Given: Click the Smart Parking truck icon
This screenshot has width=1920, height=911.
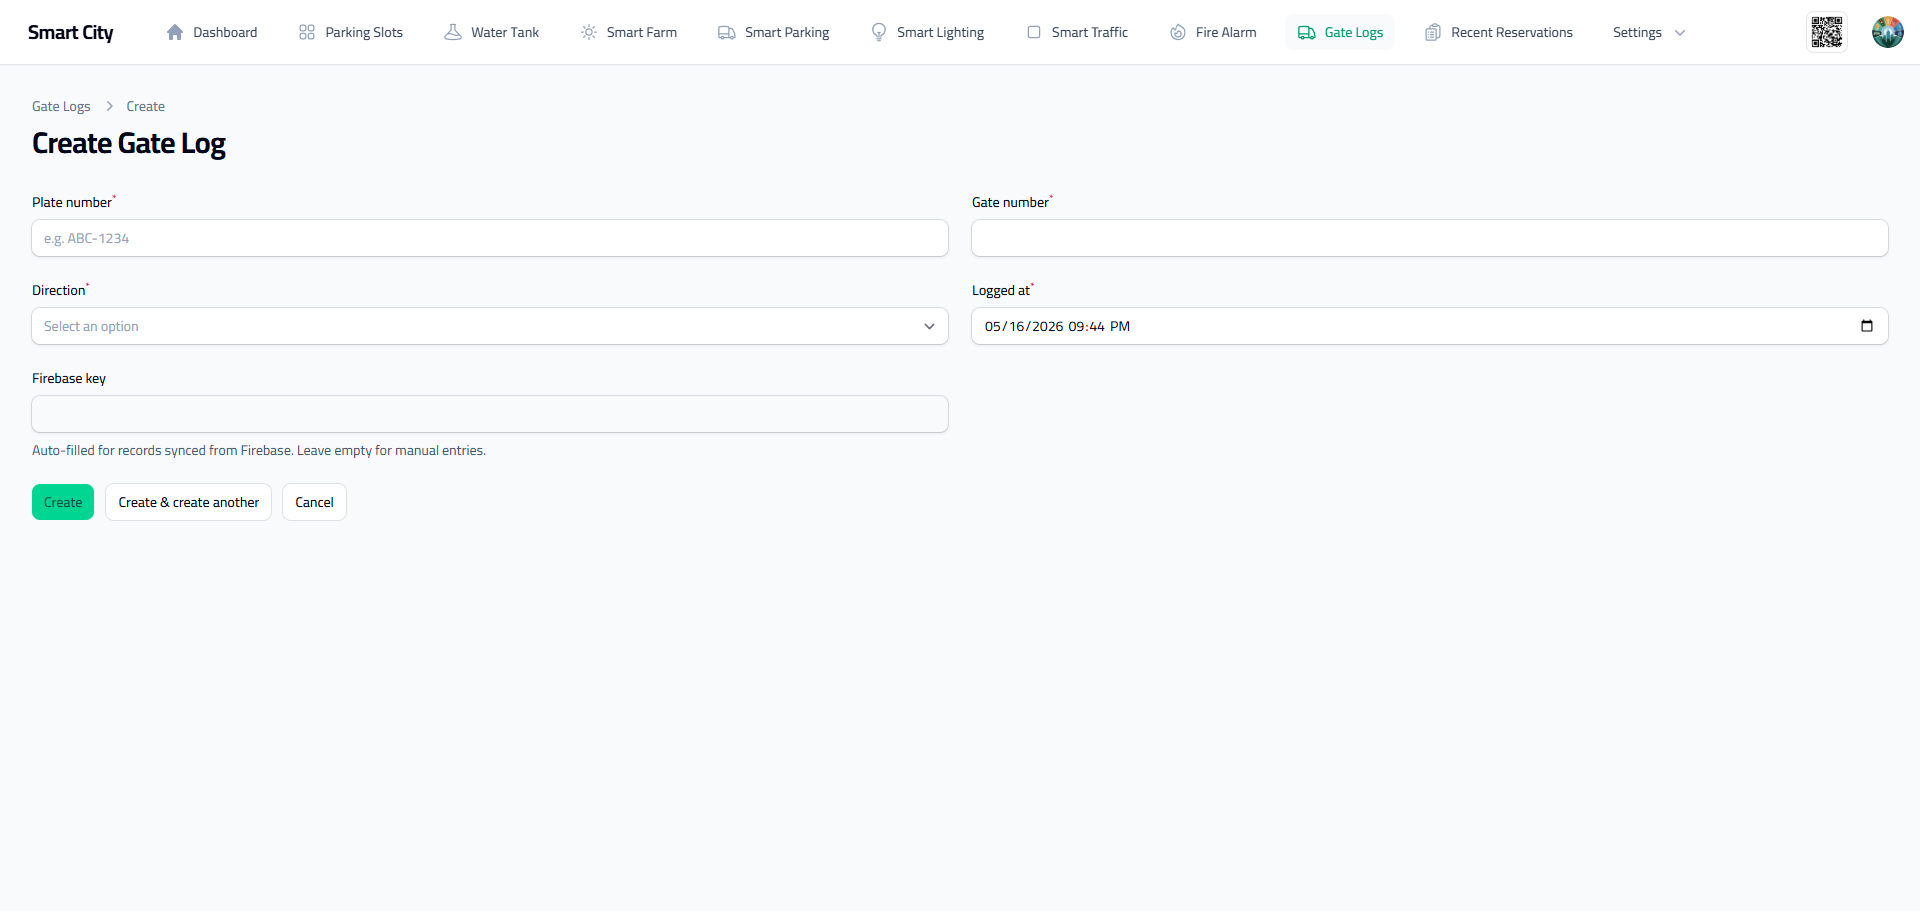Looking at the screenshot, I should (727, 32).
